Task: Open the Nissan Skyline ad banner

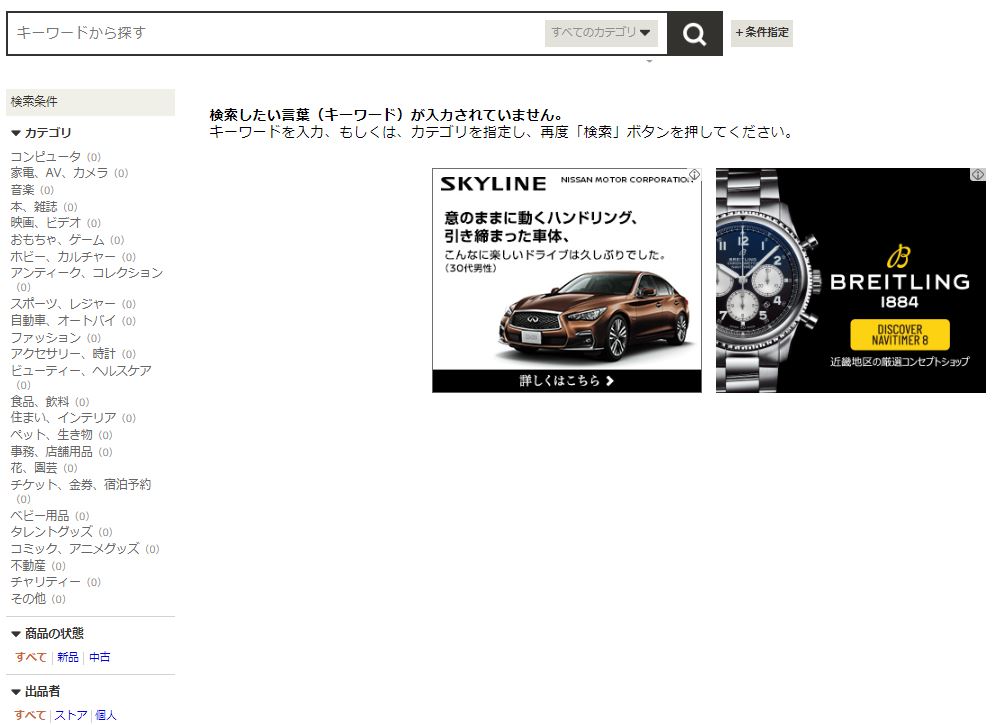Action: (567, 280)
